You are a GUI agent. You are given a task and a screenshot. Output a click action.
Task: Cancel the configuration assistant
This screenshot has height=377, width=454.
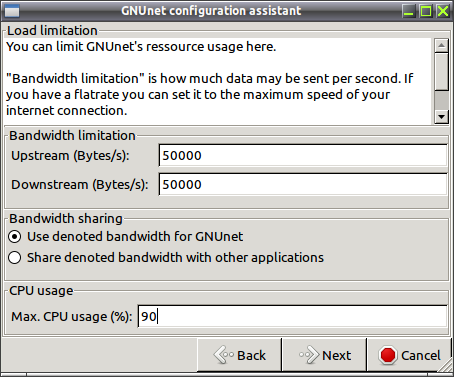point(409,355)
